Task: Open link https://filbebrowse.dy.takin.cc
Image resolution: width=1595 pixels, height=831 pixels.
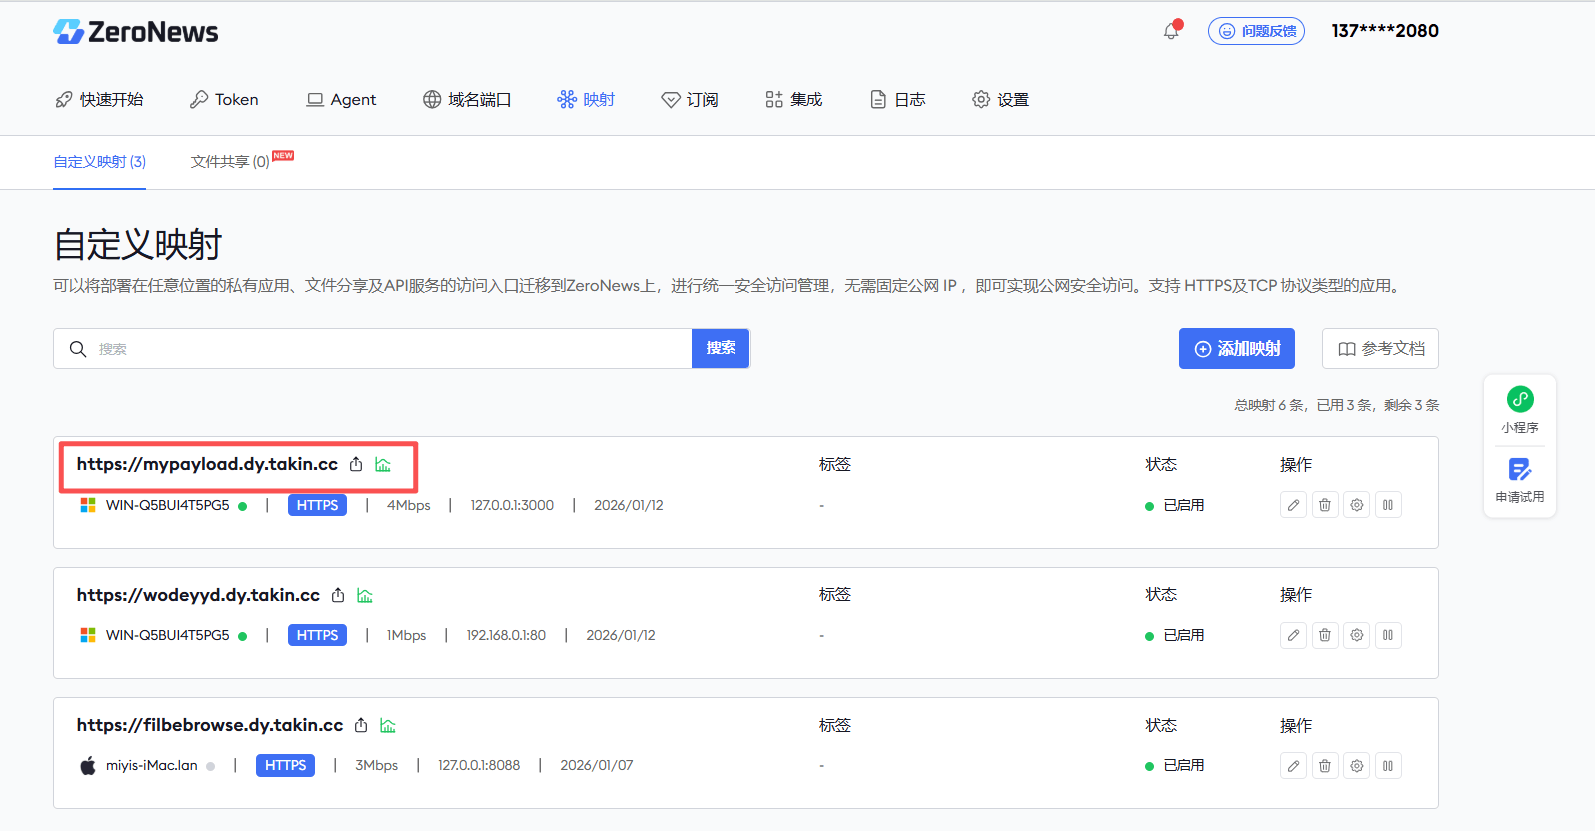Action: (x=210, y=725)
